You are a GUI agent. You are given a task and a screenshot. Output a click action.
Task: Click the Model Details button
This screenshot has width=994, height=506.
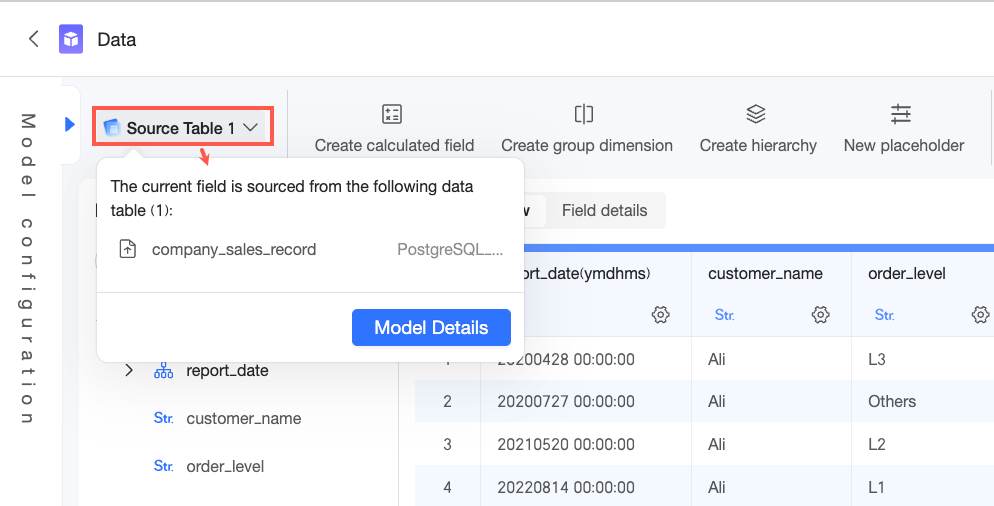[x=431, y=328]
